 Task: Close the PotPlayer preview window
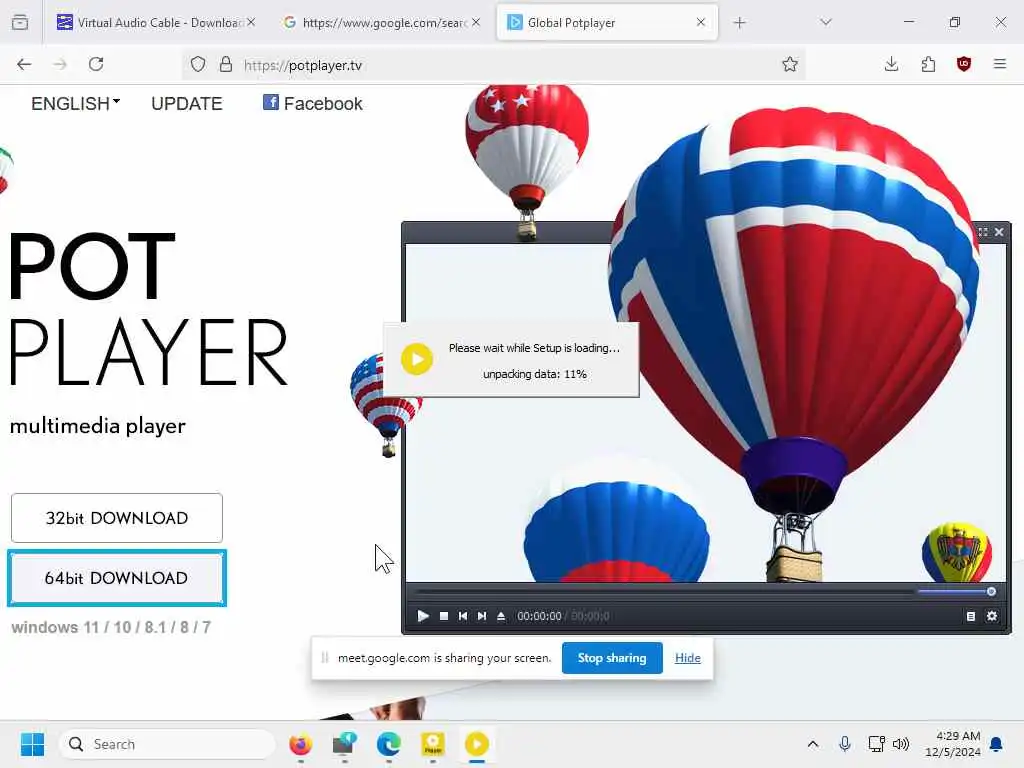(x=999, y=232)
